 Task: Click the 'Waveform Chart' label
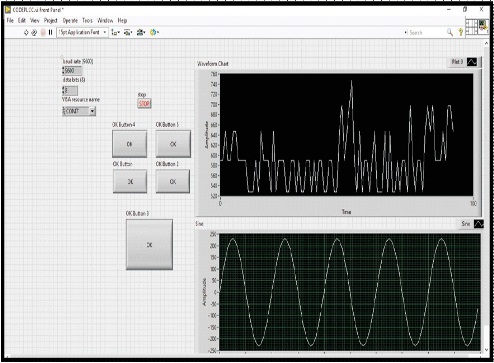[213, 64]
